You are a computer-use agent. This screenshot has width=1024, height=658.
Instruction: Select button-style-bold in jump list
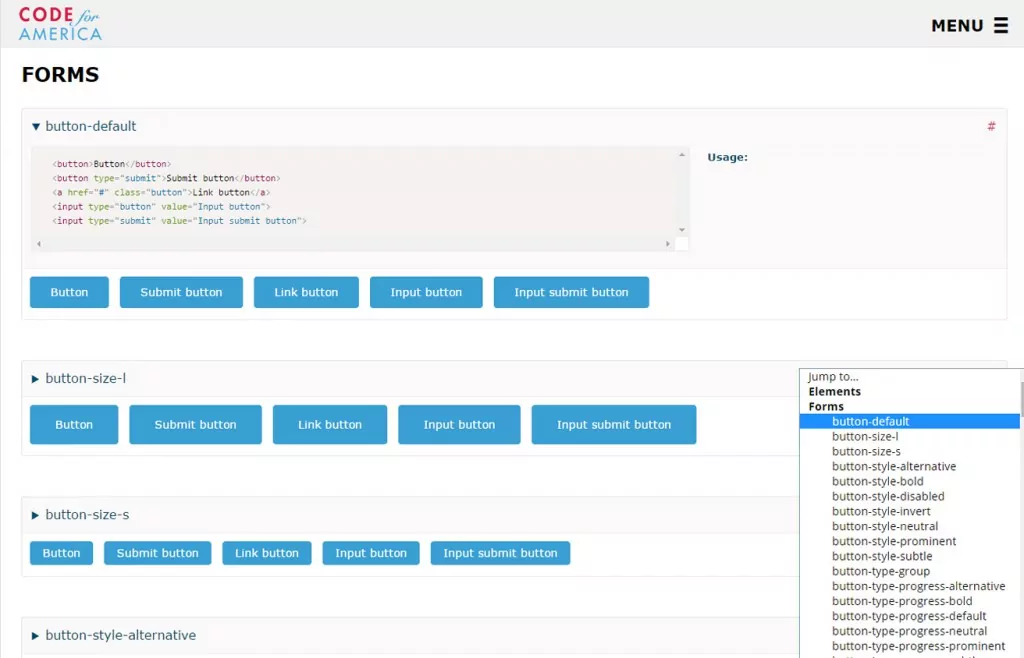(909, 482)
